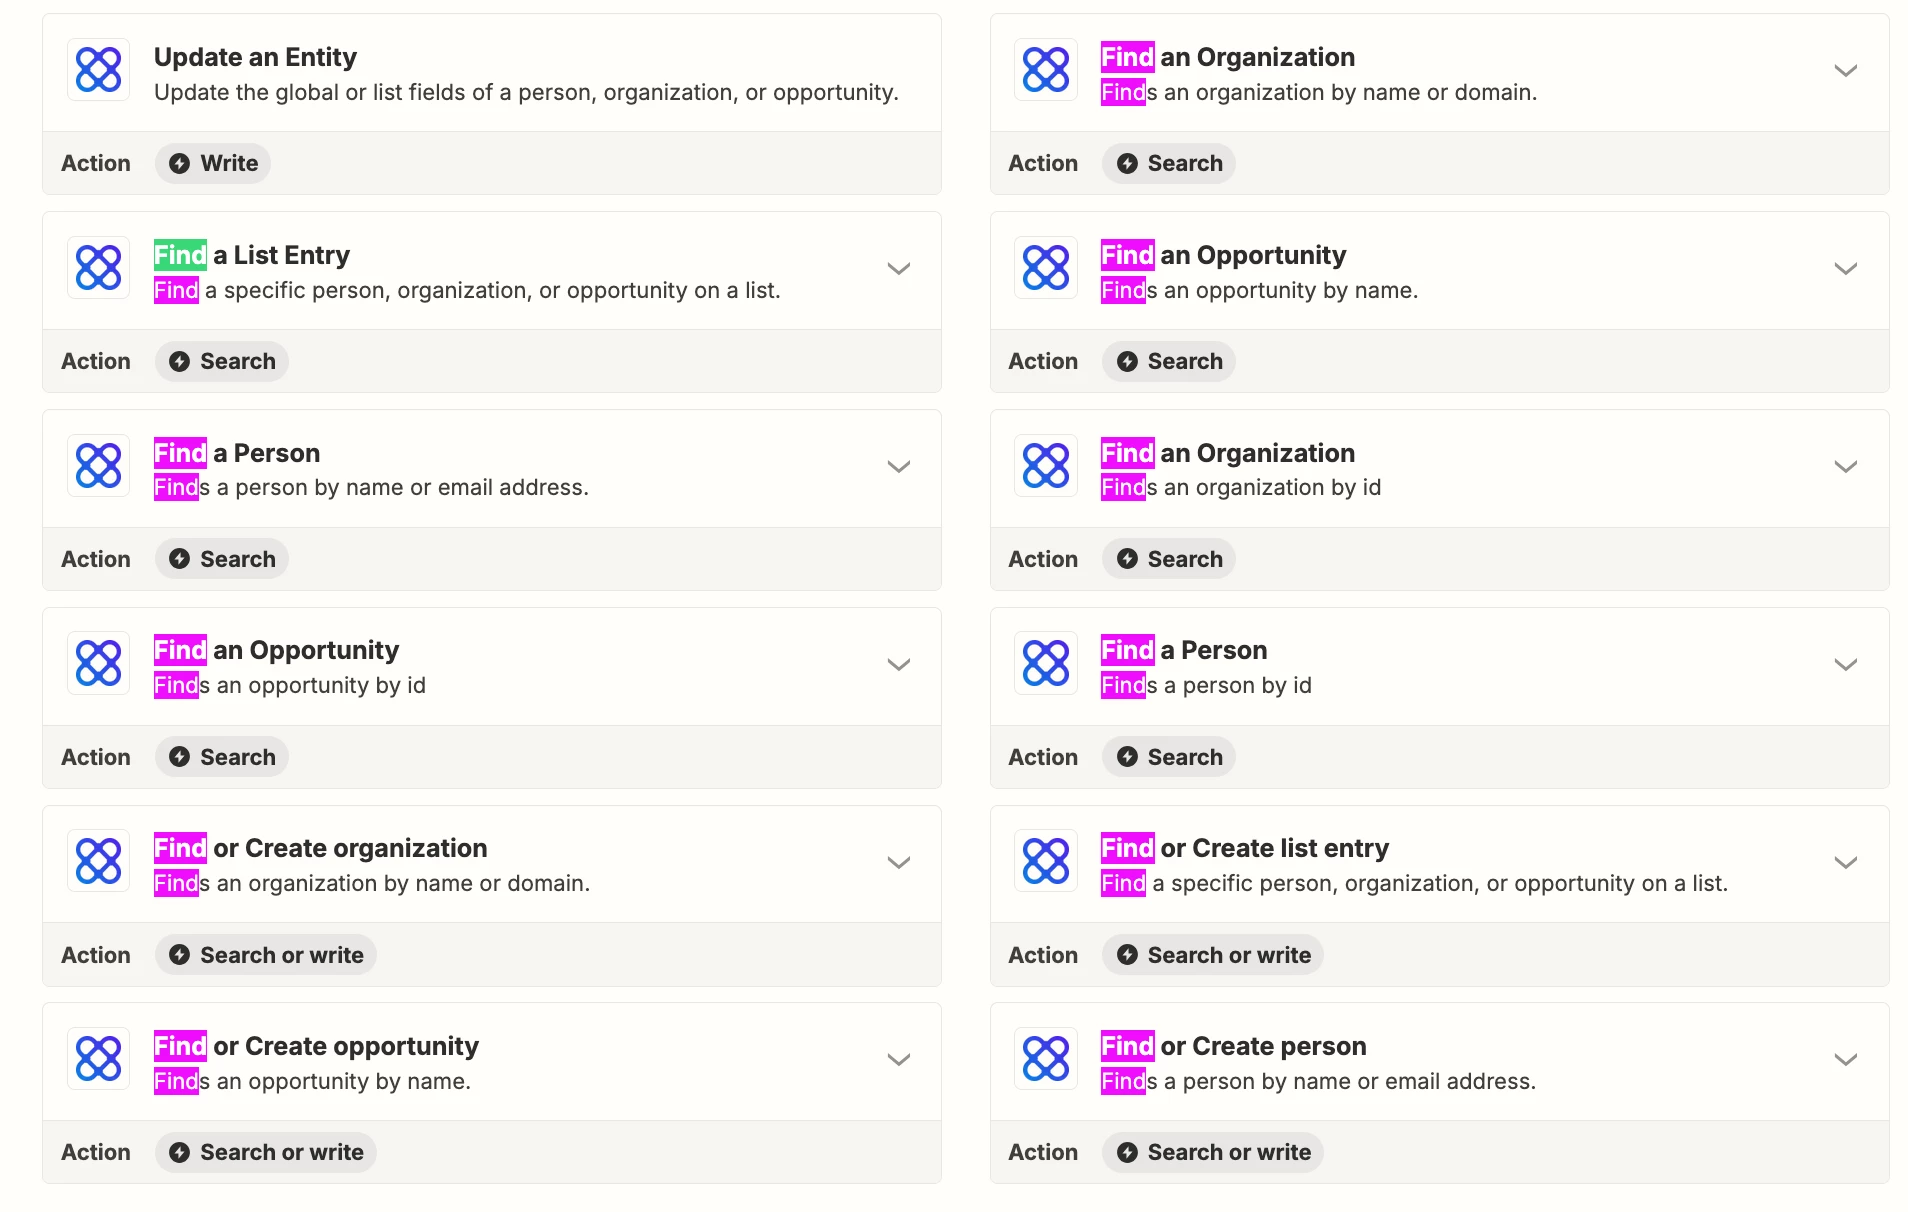Expand Find an Organization by name or domain card
This screenshot has height=1212, width=1908.
pos(1846,70)
